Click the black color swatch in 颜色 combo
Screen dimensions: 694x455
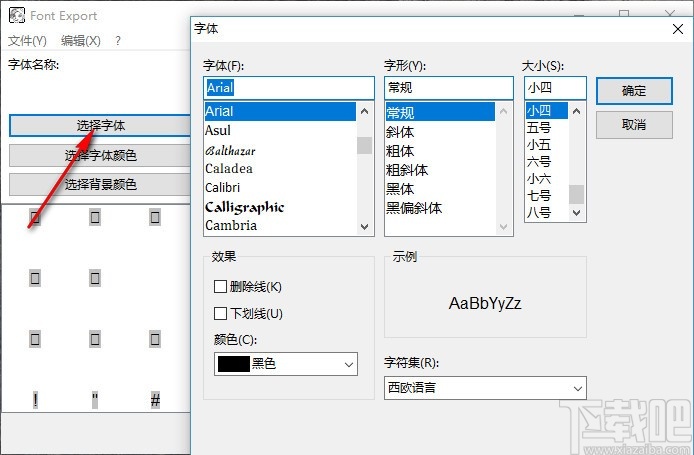pos(234,364)
